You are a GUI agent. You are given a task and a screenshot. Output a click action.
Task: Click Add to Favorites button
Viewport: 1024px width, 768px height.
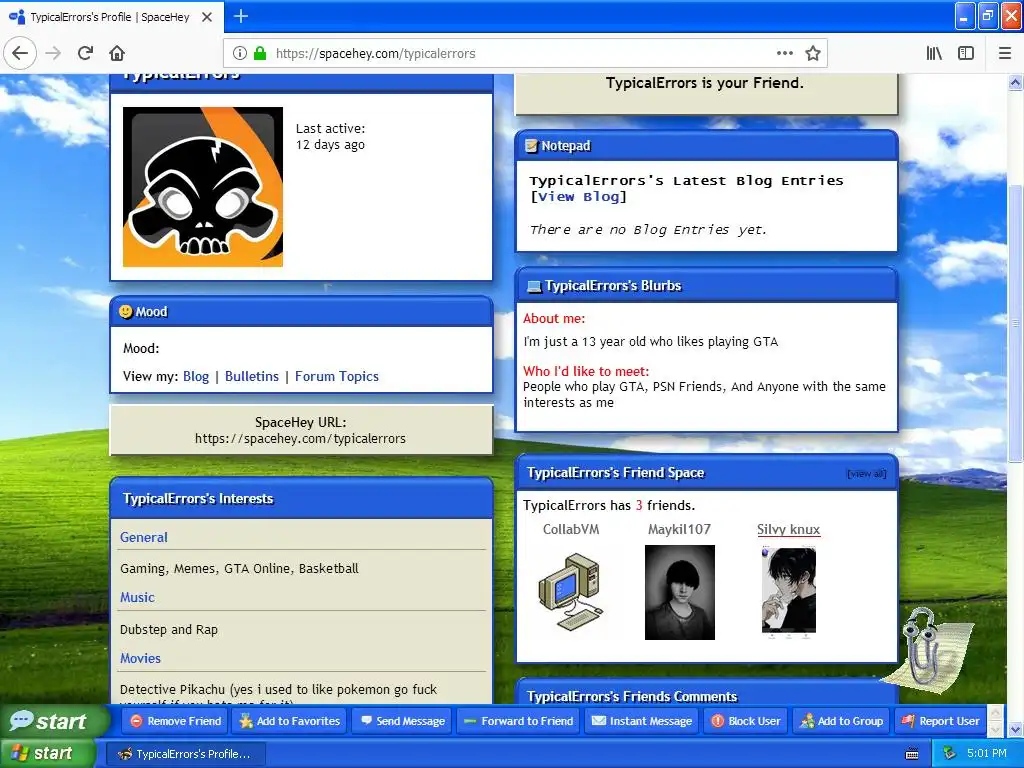coord(289,721)
